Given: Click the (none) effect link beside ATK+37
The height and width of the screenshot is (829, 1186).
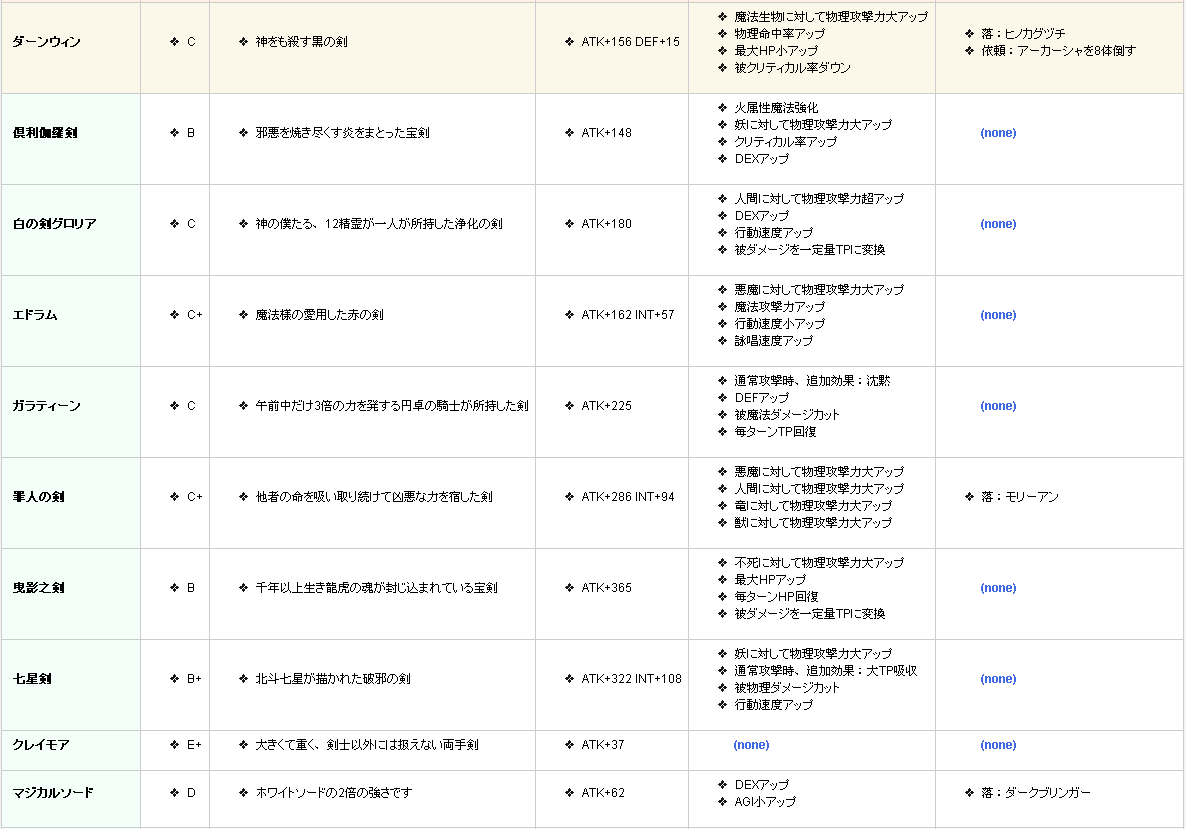Looking at the screenshot, I should click(x=751, y=745).
